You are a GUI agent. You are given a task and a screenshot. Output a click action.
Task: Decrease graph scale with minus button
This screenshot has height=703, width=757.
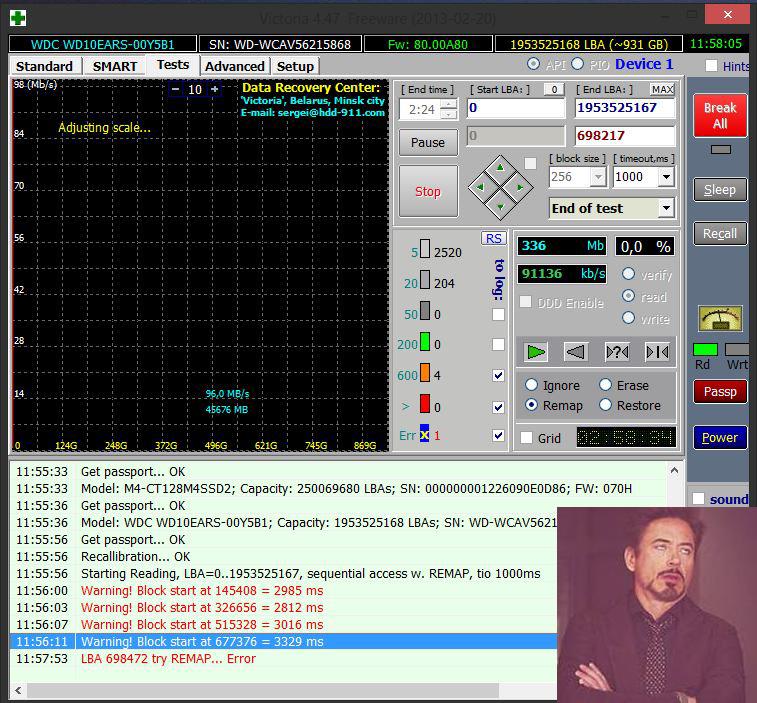175,89
